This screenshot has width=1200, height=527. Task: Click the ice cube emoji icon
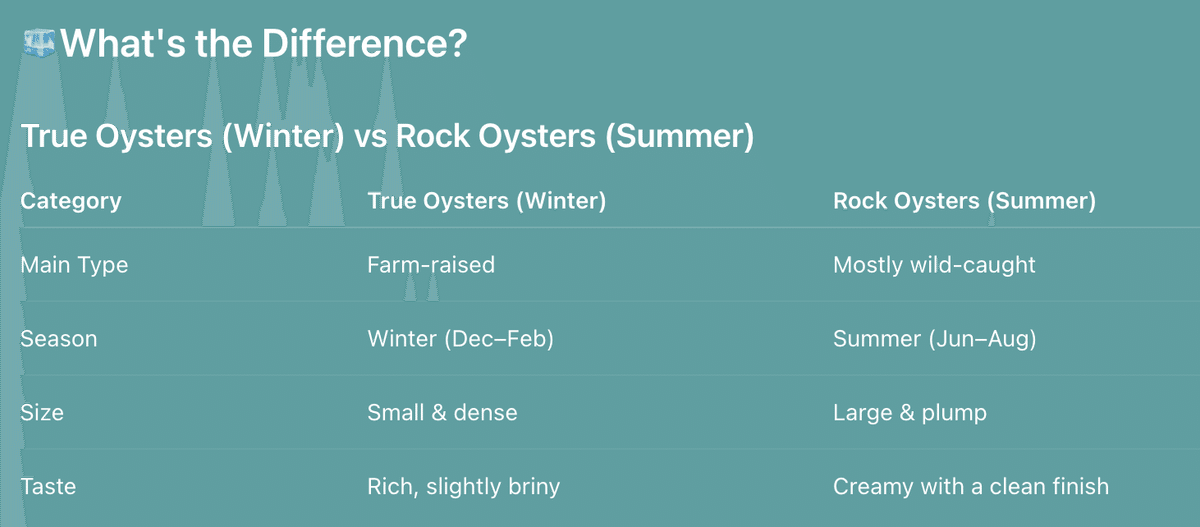coord(40,44)
